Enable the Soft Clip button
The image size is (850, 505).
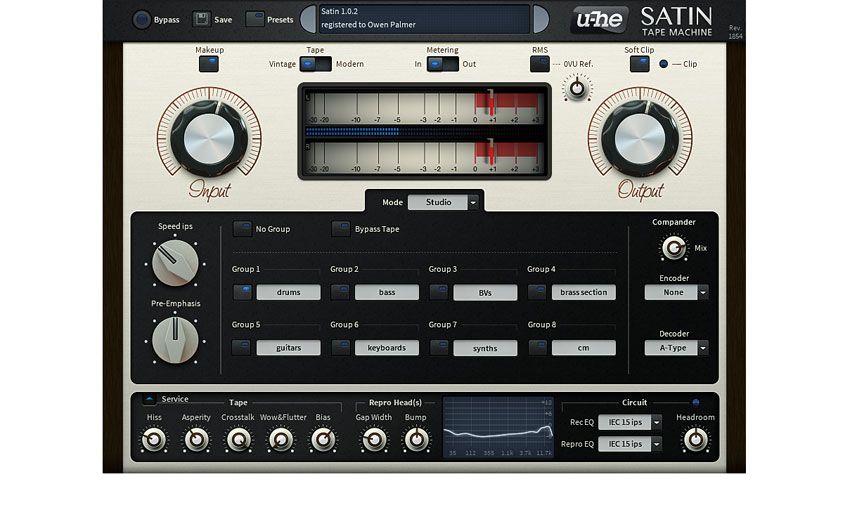[640, 64]
